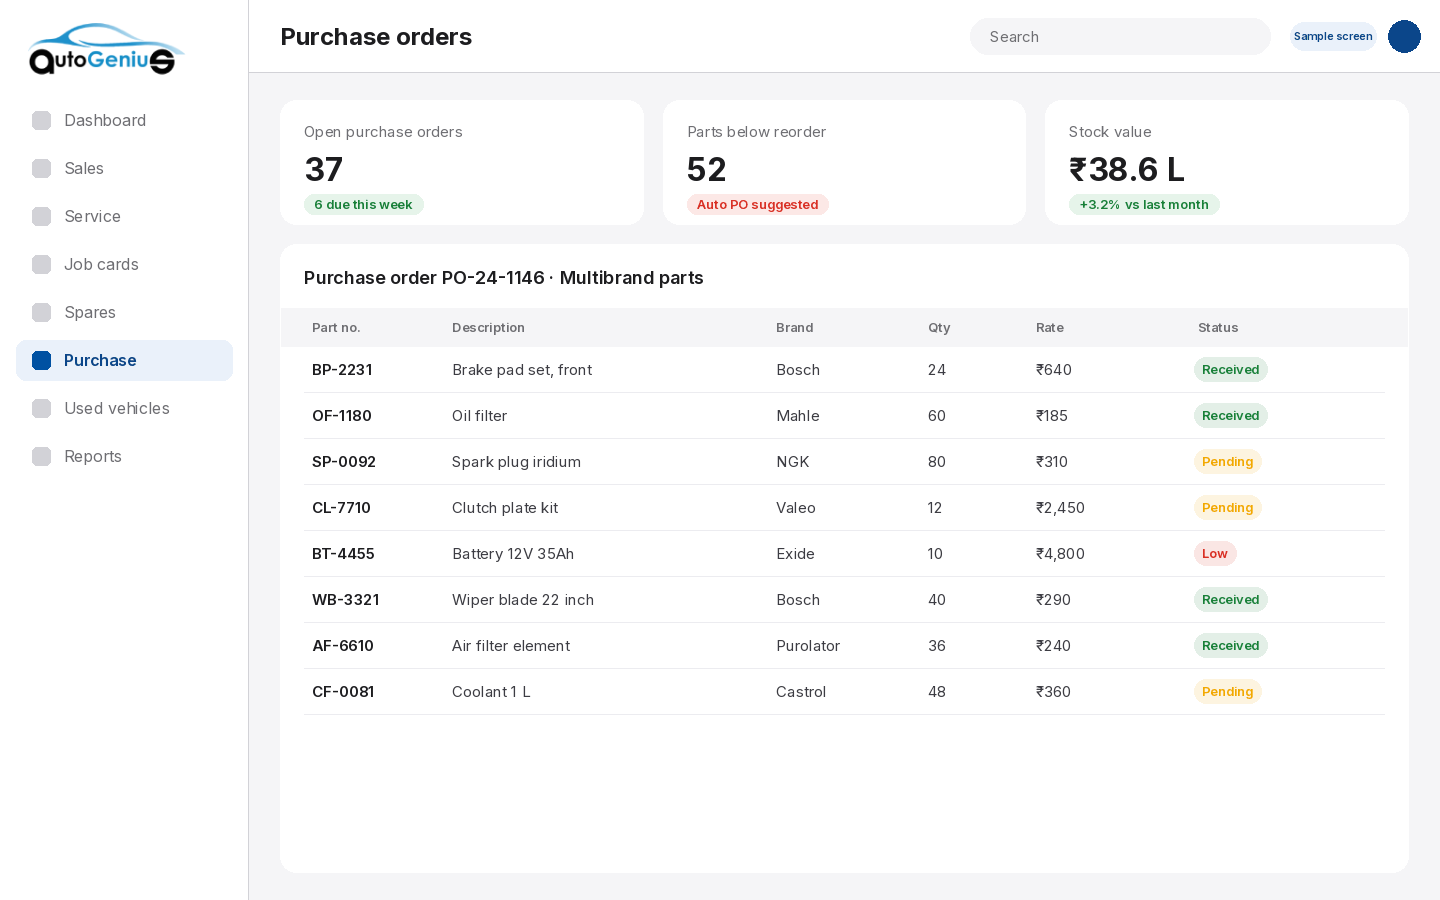Click the +3.2% vs last month badge
This screenshot has height=900, width=1440.
coord(1144,205)
